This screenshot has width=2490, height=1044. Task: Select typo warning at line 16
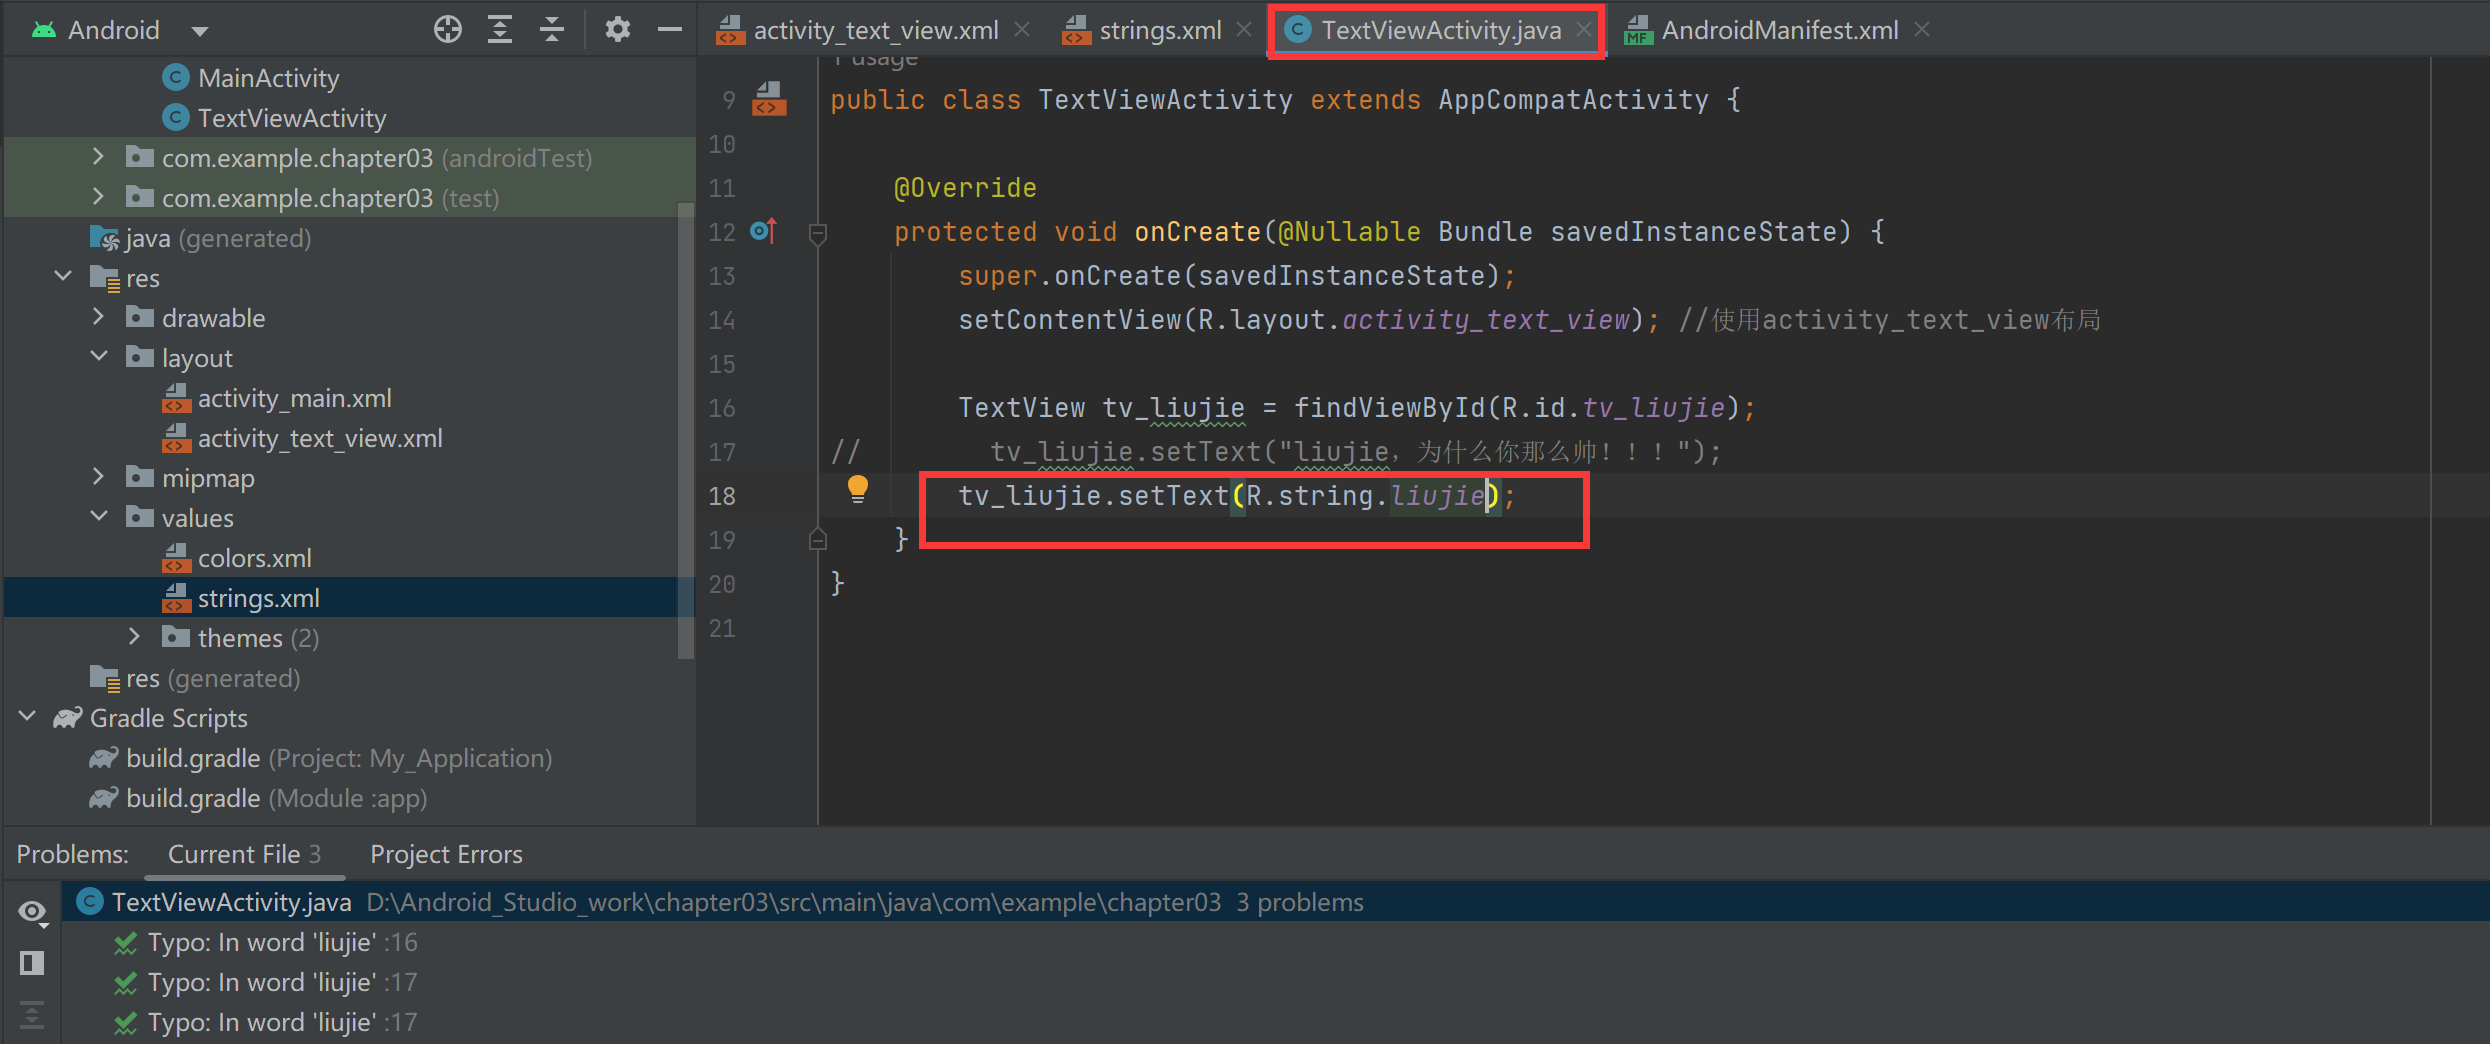282,942
